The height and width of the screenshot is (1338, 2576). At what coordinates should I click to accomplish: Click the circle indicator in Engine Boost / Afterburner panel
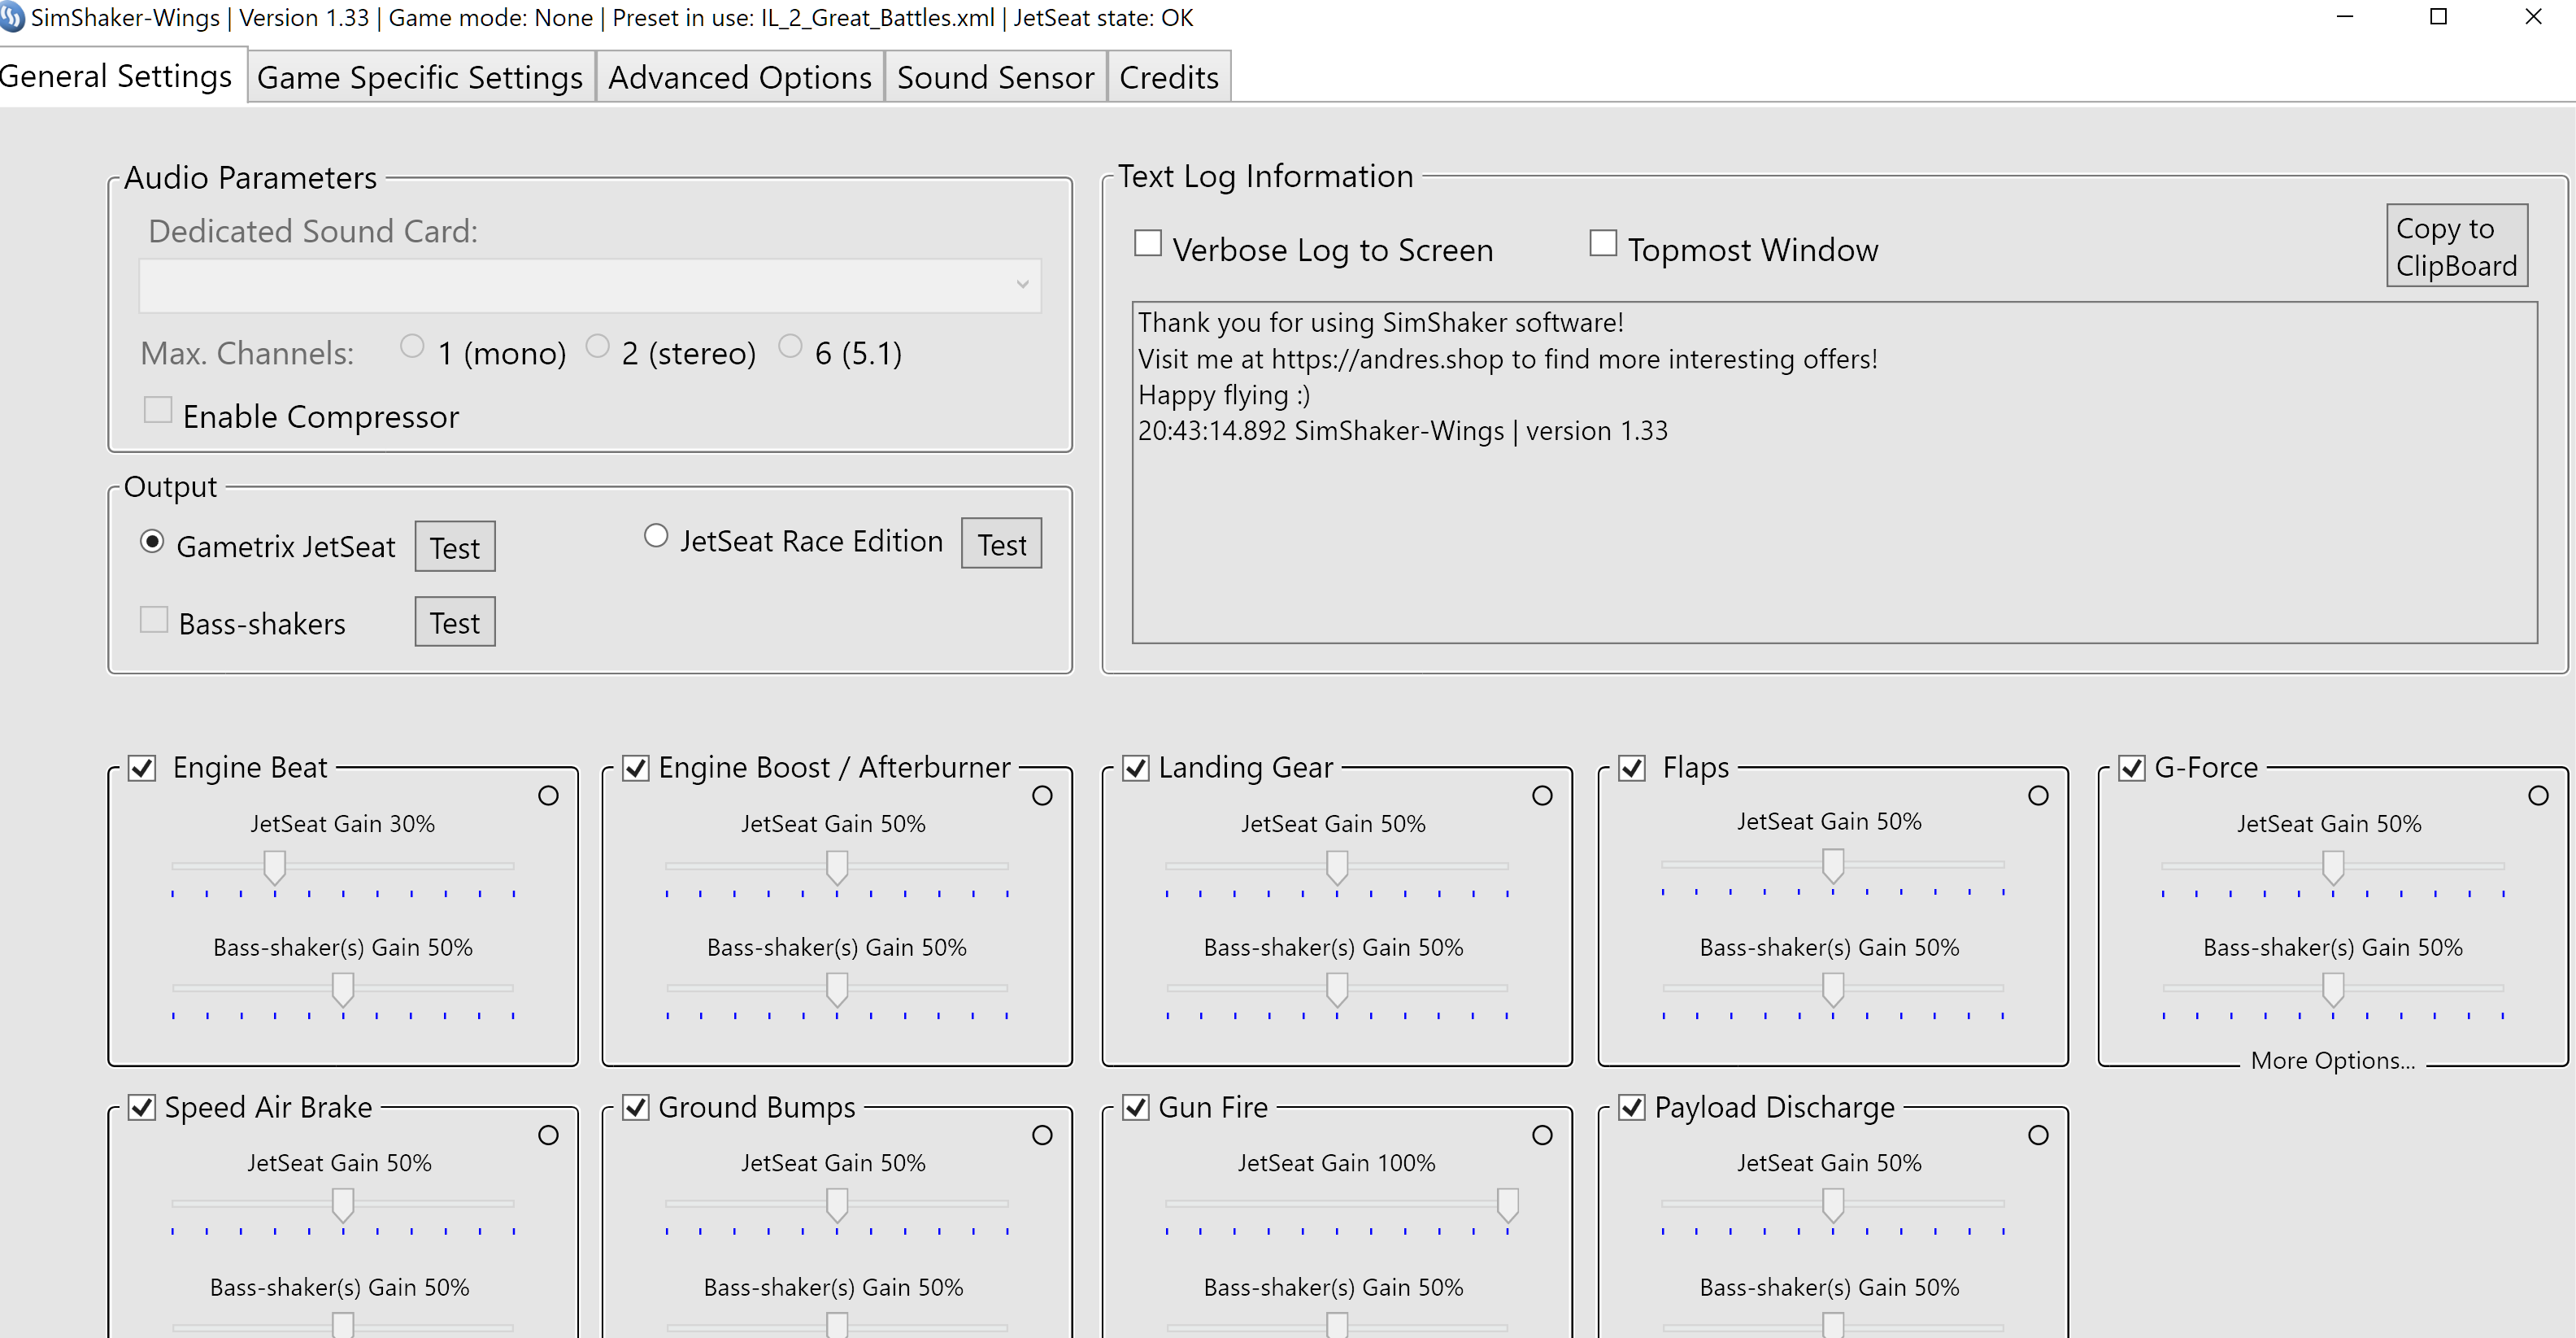click(1042, 796)
